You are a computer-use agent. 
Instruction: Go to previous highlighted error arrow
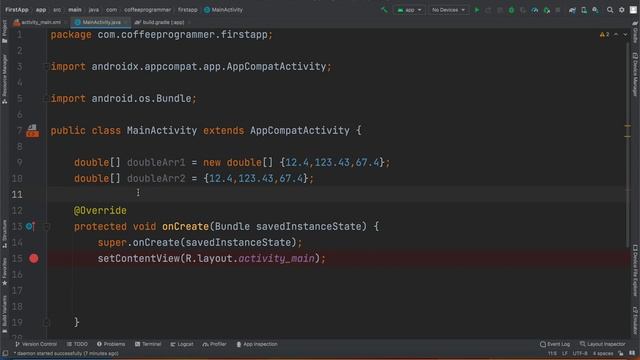[x=616, y=35]
